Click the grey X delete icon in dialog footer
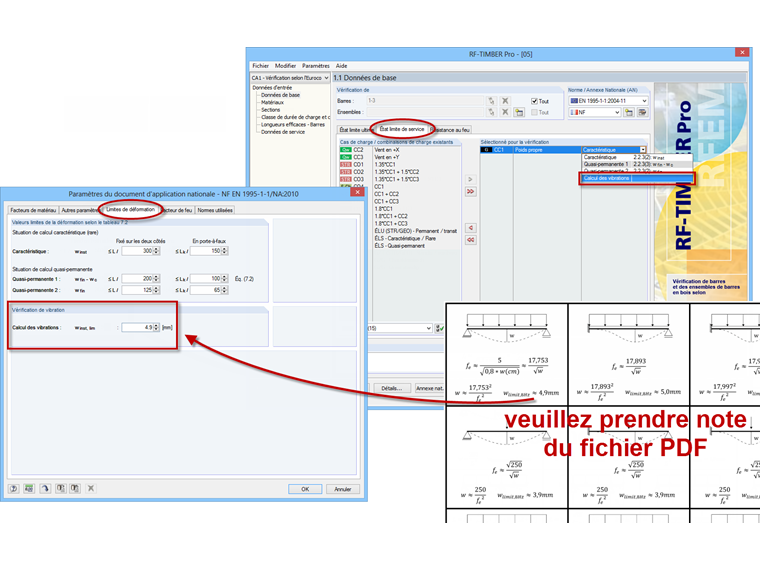This screenshot has width=760, height=570. click(x=91, y=489)
